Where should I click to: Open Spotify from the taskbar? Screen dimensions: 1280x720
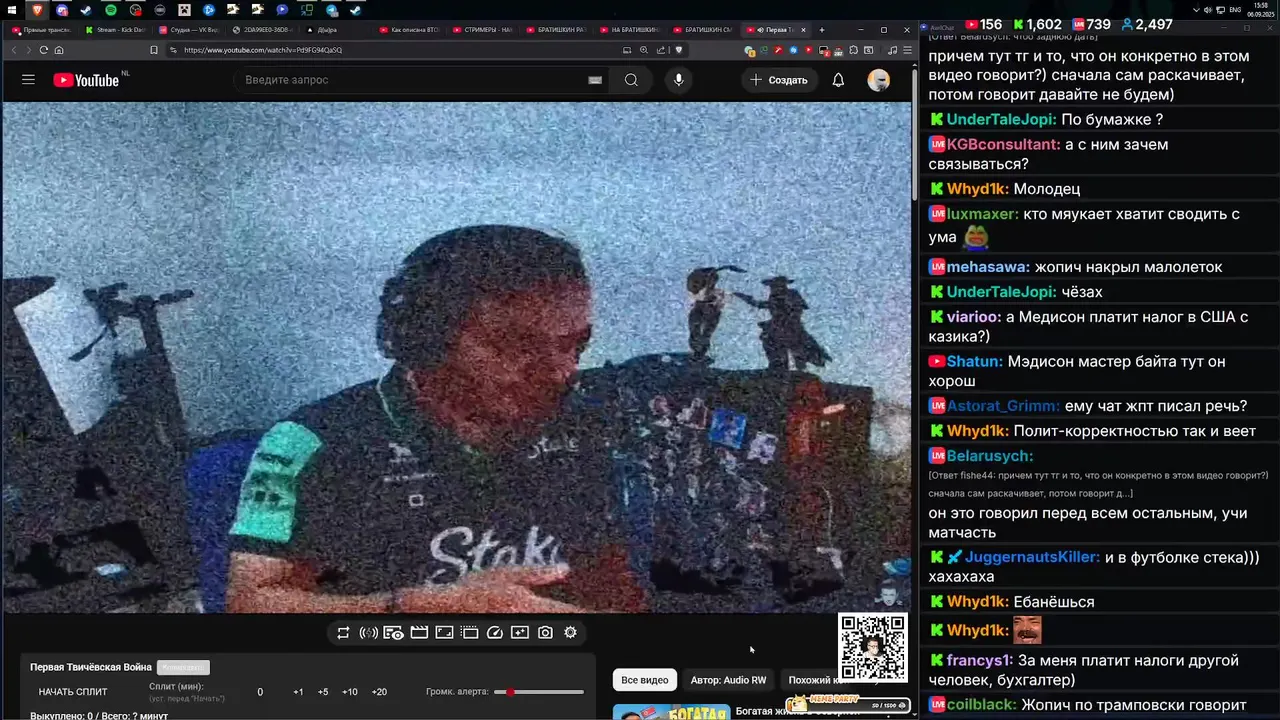pos(111,10)
